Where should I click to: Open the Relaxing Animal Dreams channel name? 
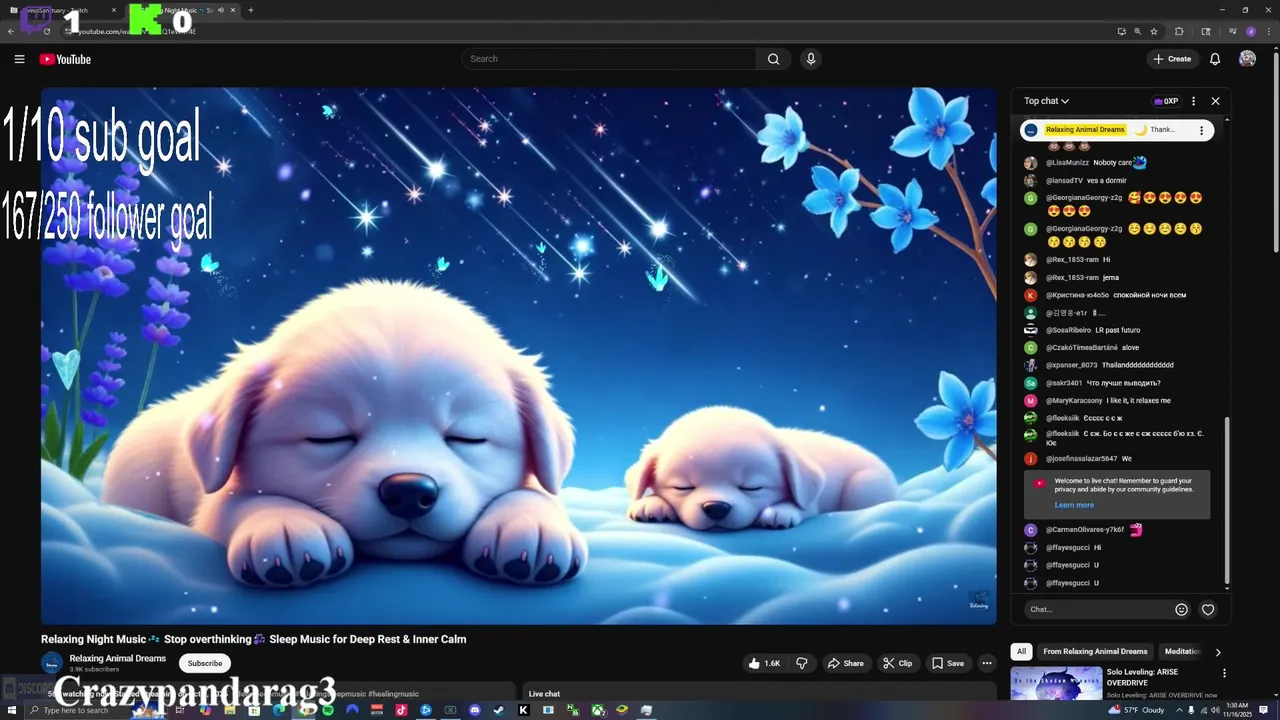pos(118,658)
